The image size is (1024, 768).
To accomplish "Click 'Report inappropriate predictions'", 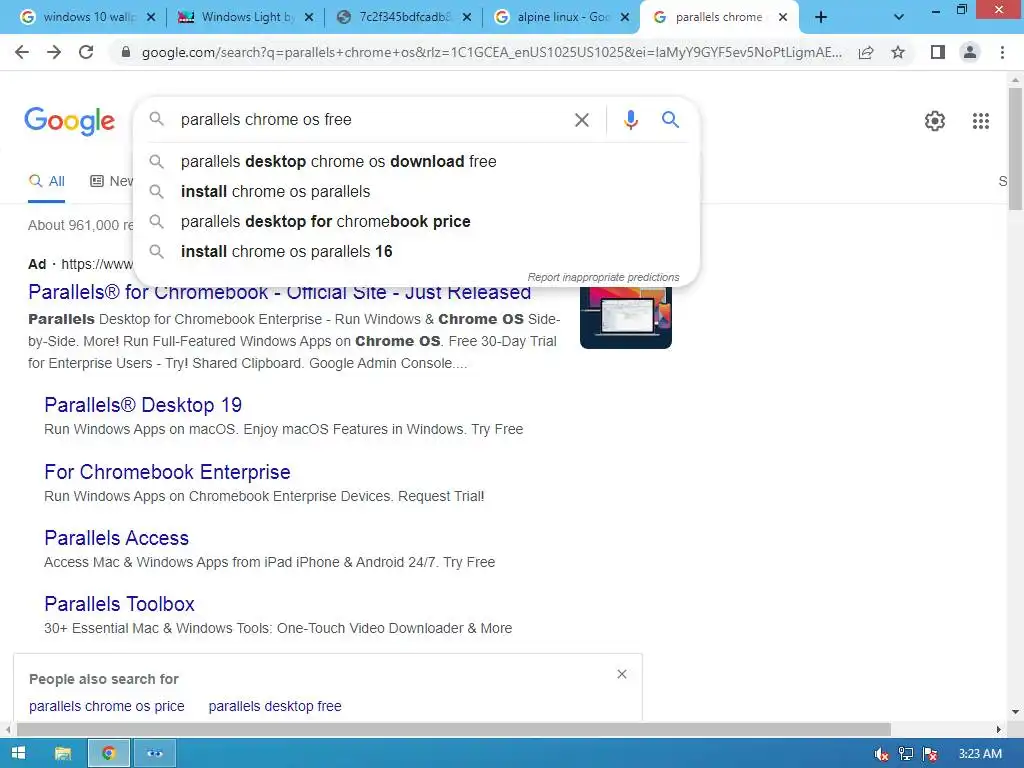I will click(x=603, y=277).
